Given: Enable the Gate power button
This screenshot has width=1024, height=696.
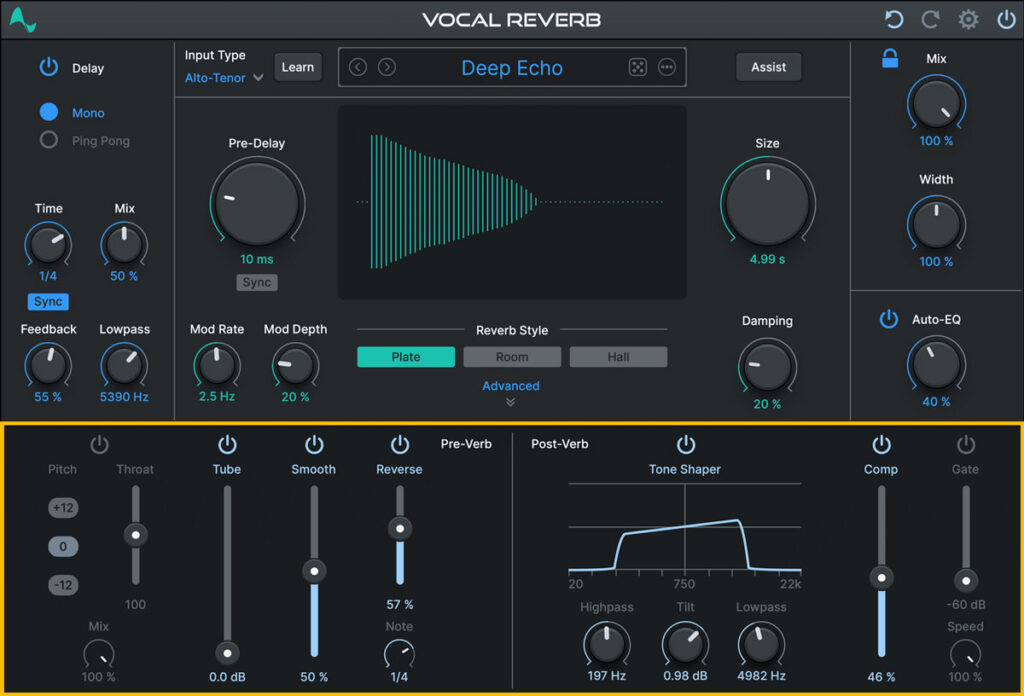Looking at the screenshot, I should click(966, 444).
